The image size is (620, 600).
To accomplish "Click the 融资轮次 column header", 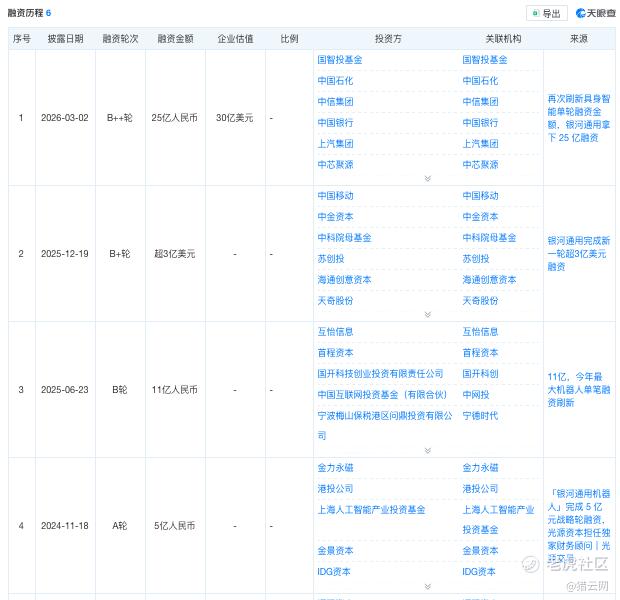I will pyautogui.click(x=120, y=39).
